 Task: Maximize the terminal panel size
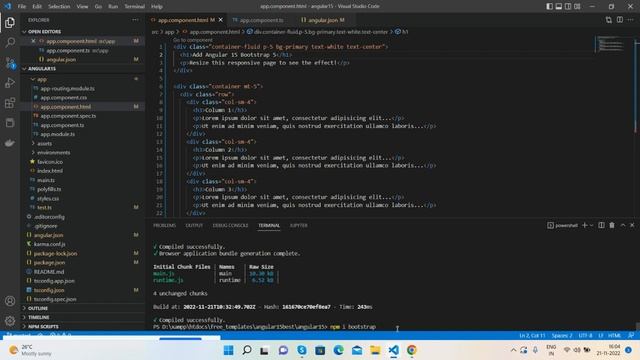pos(623,225)
